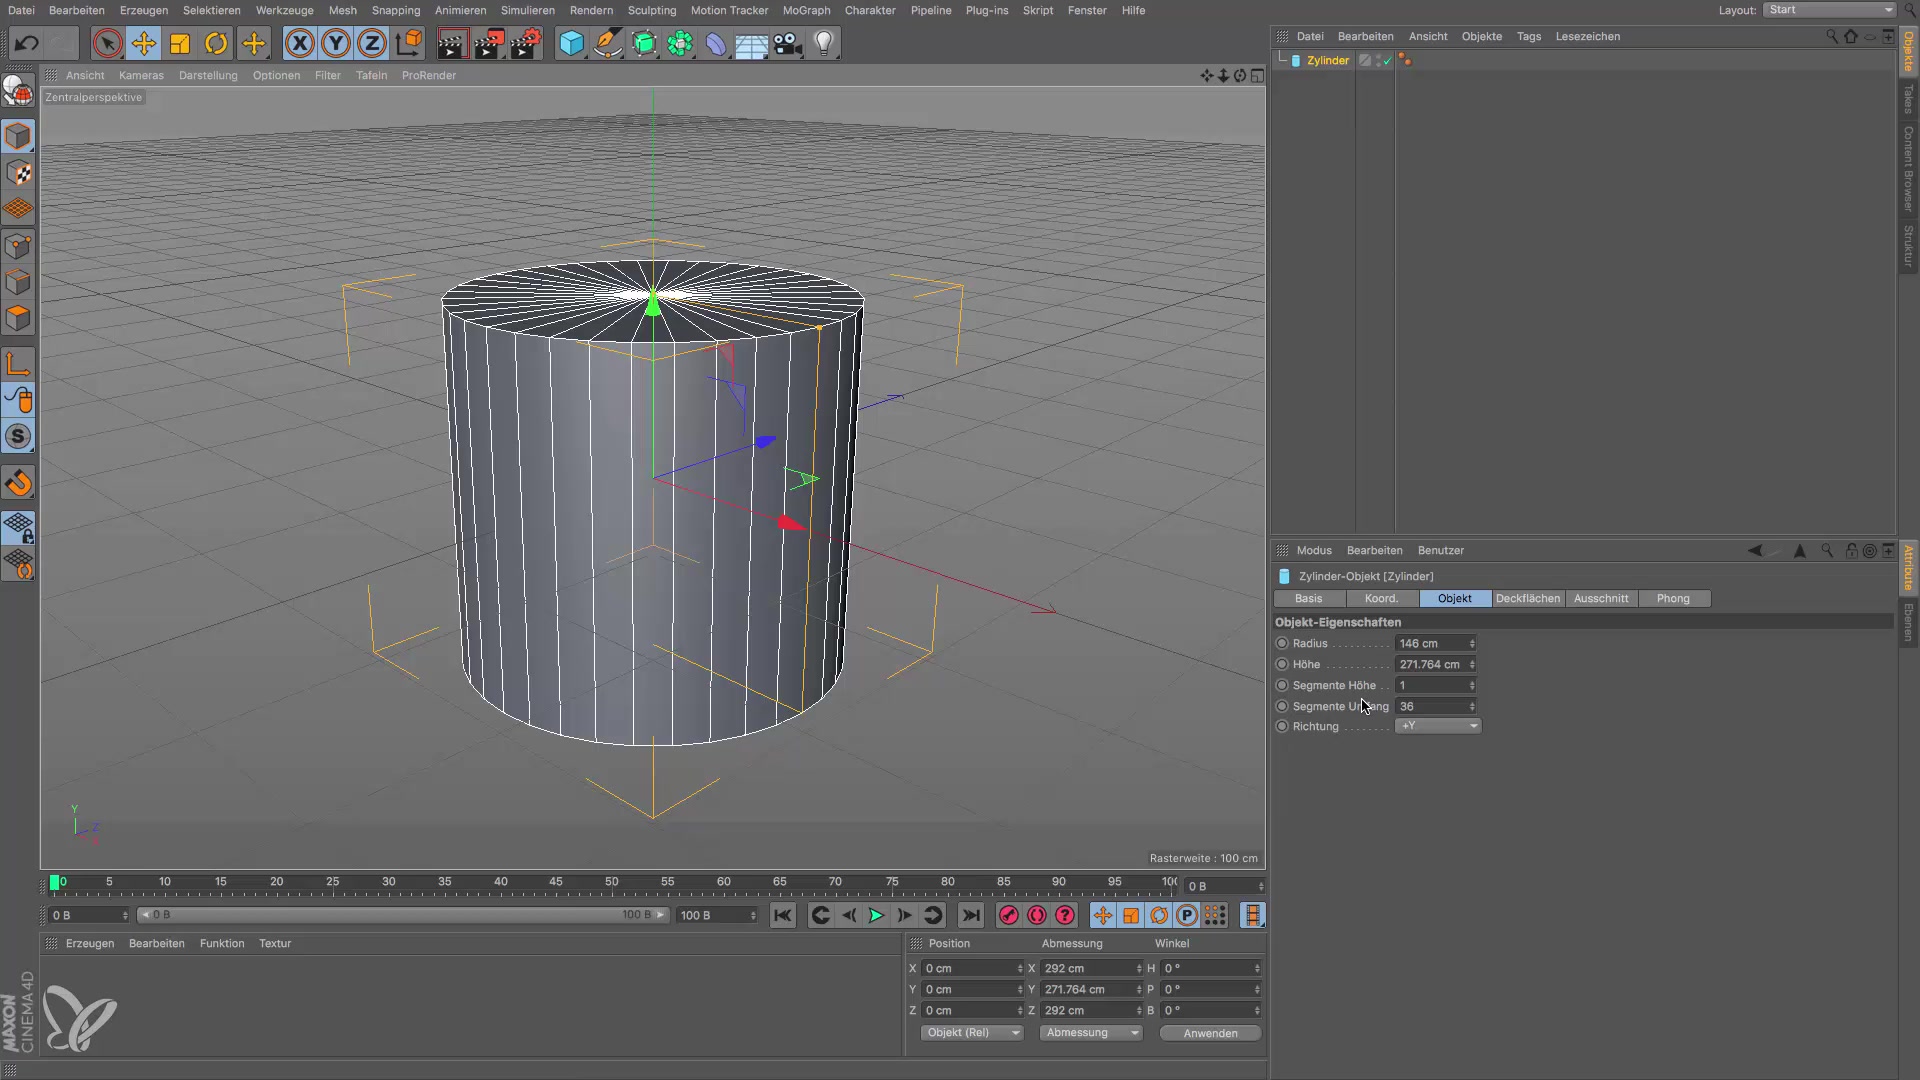
Task: Toggle Radius parameter animation circle
Action: pyautogui.click(x=1282, y=644)
